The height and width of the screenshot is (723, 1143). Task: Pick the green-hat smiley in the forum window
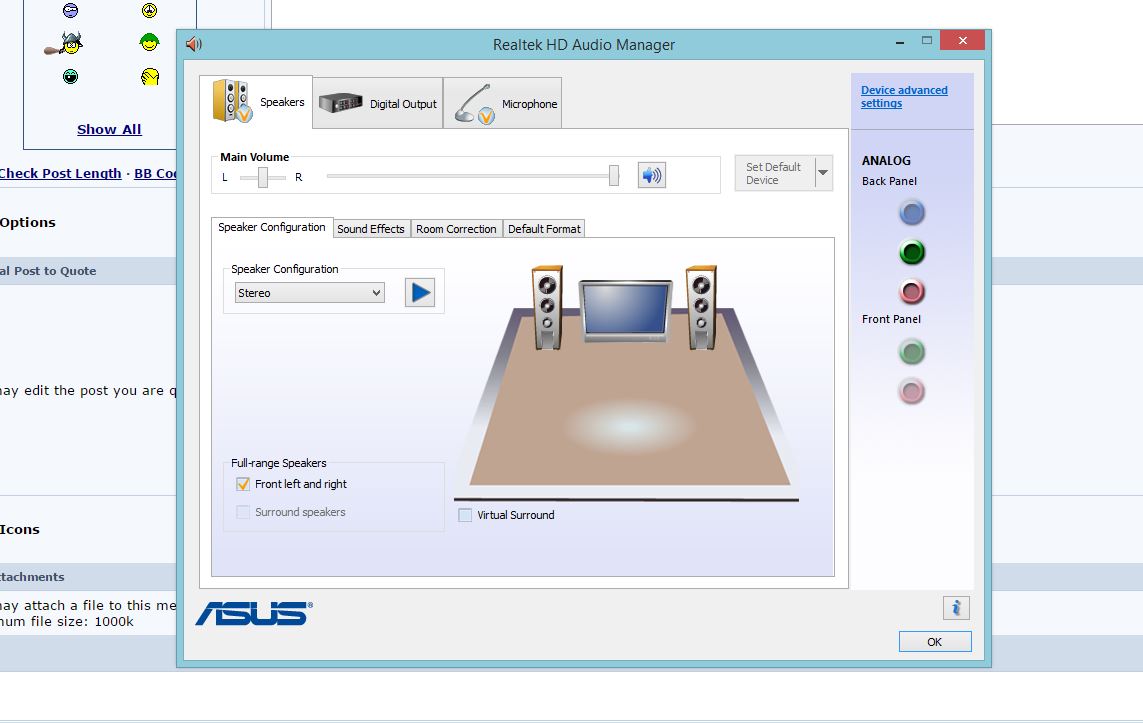(149, 42)
